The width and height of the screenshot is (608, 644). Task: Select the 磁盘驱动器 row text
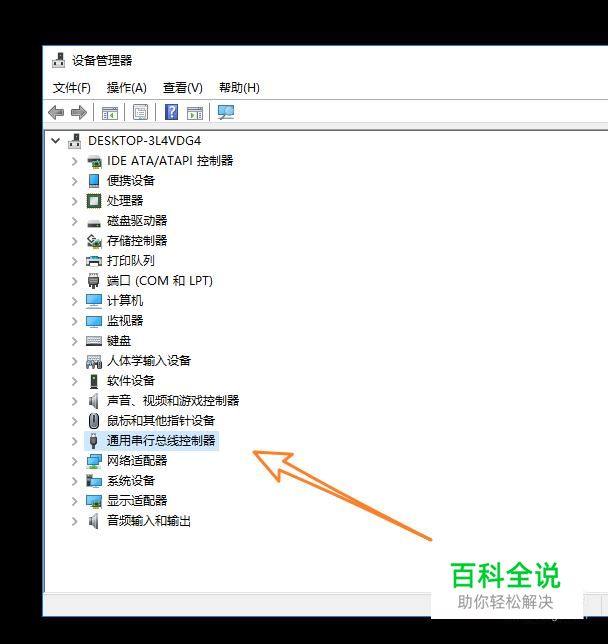coord(137,221)
